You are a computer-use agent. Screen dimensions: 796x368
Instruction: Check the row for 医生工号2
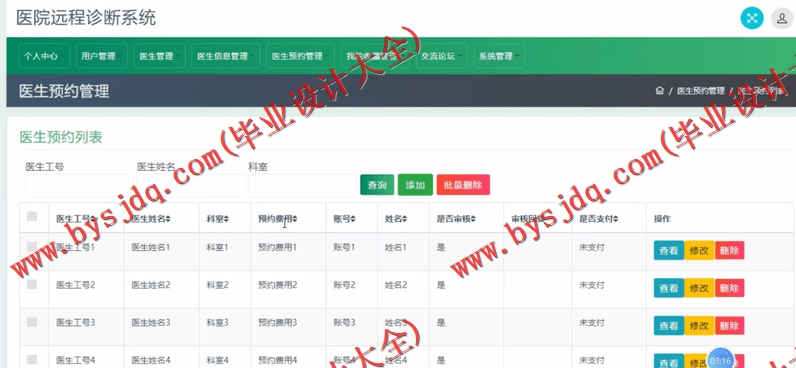coord(32,284)
